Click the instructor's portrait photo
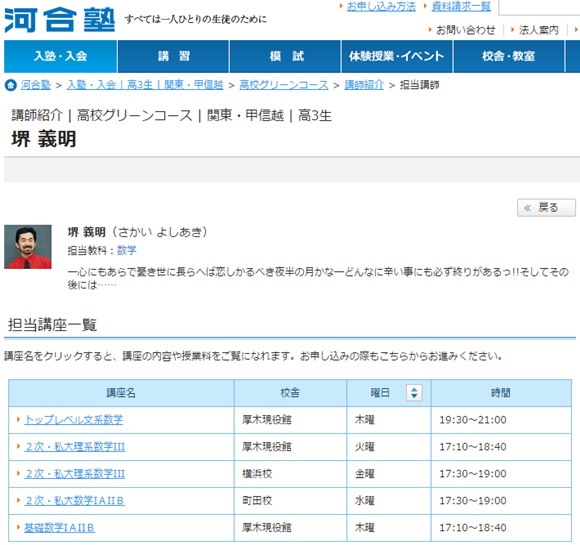This screenshot has width=580, height=545. point(28,247)
